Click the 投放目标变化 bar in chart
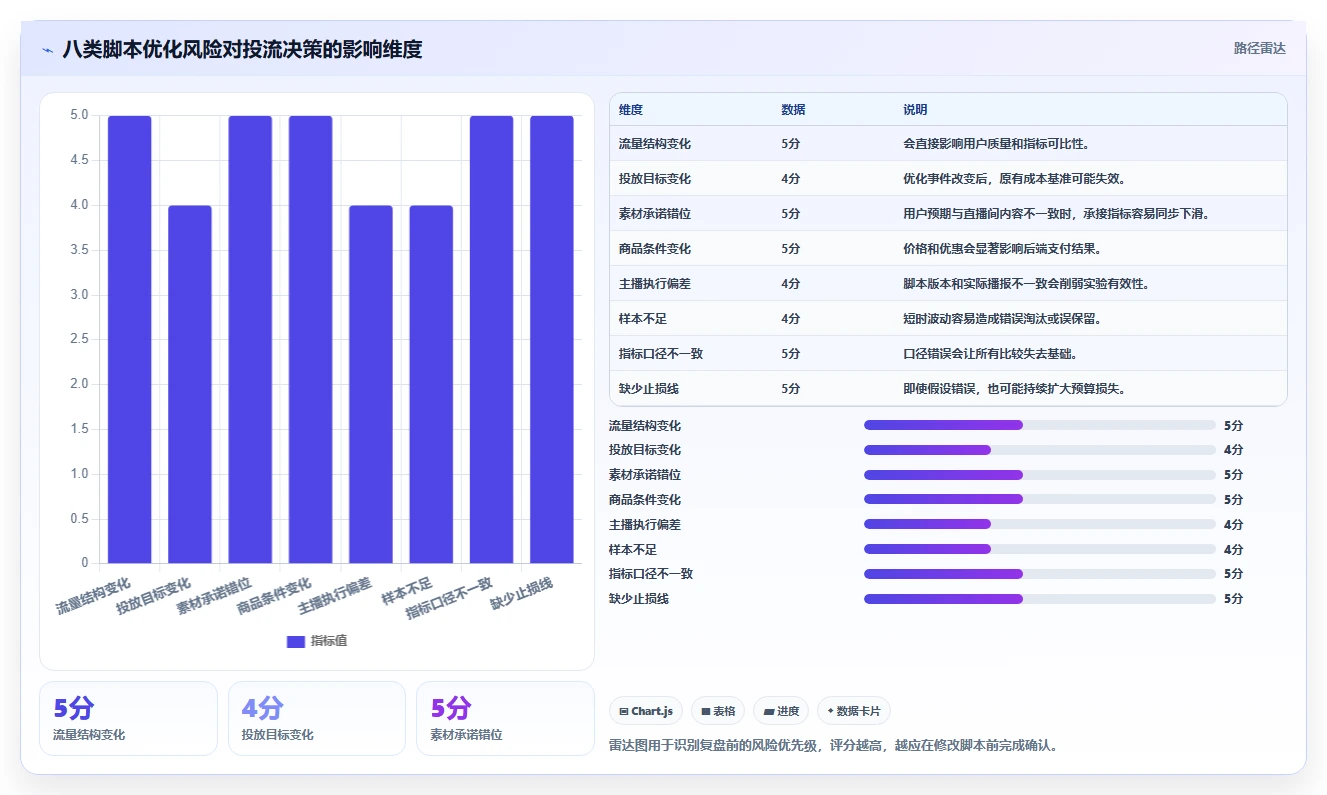1327x795 pixels. pos(190,384)
